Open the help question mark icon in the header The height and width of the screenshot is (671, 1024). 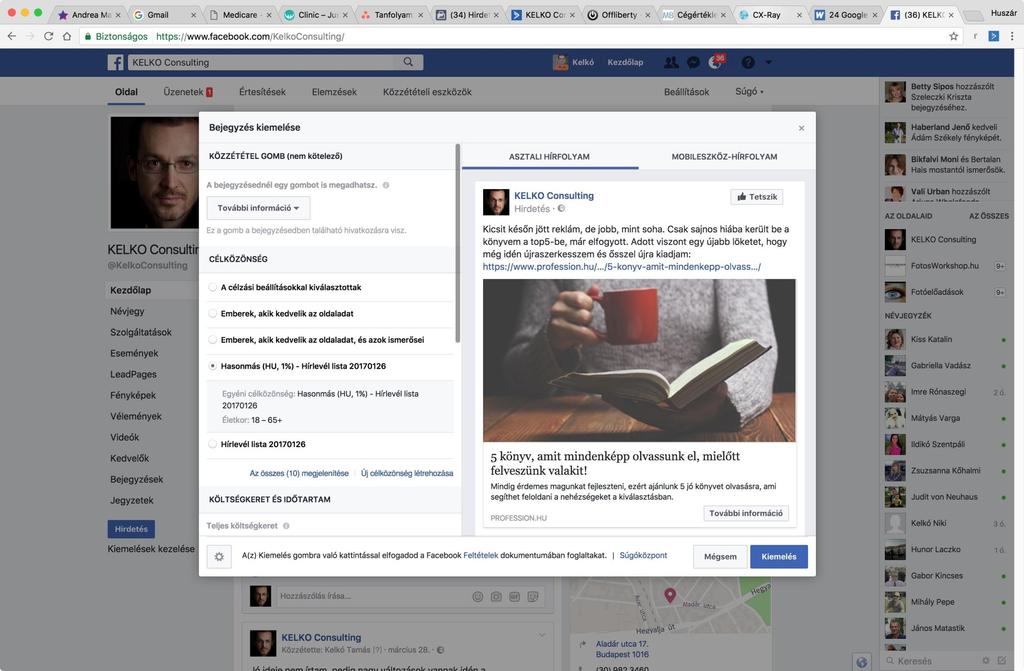coord(748,62)
